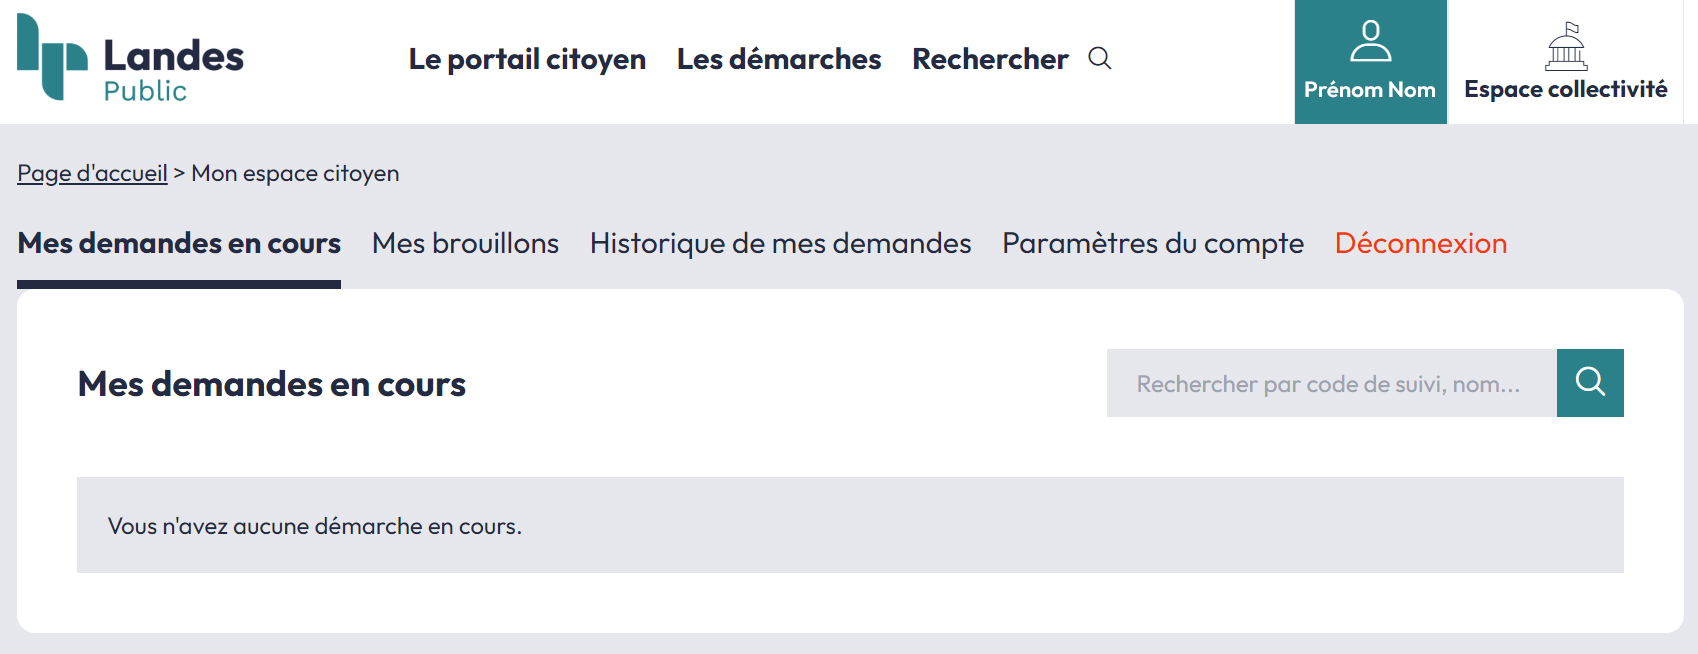Click the magnifier icon beside Rechercher
This screenshot has width=1698, height=654.
click(1100, 58)
